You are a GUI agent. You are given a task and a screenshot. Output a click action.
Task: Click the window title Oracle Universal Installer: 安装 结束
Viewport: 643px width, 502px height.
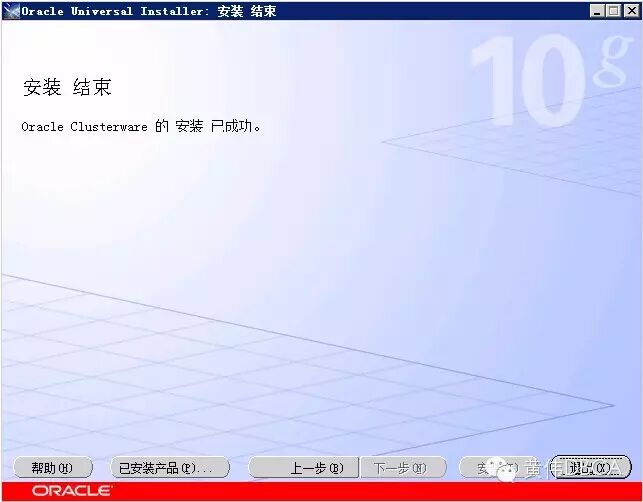[148, 11]
